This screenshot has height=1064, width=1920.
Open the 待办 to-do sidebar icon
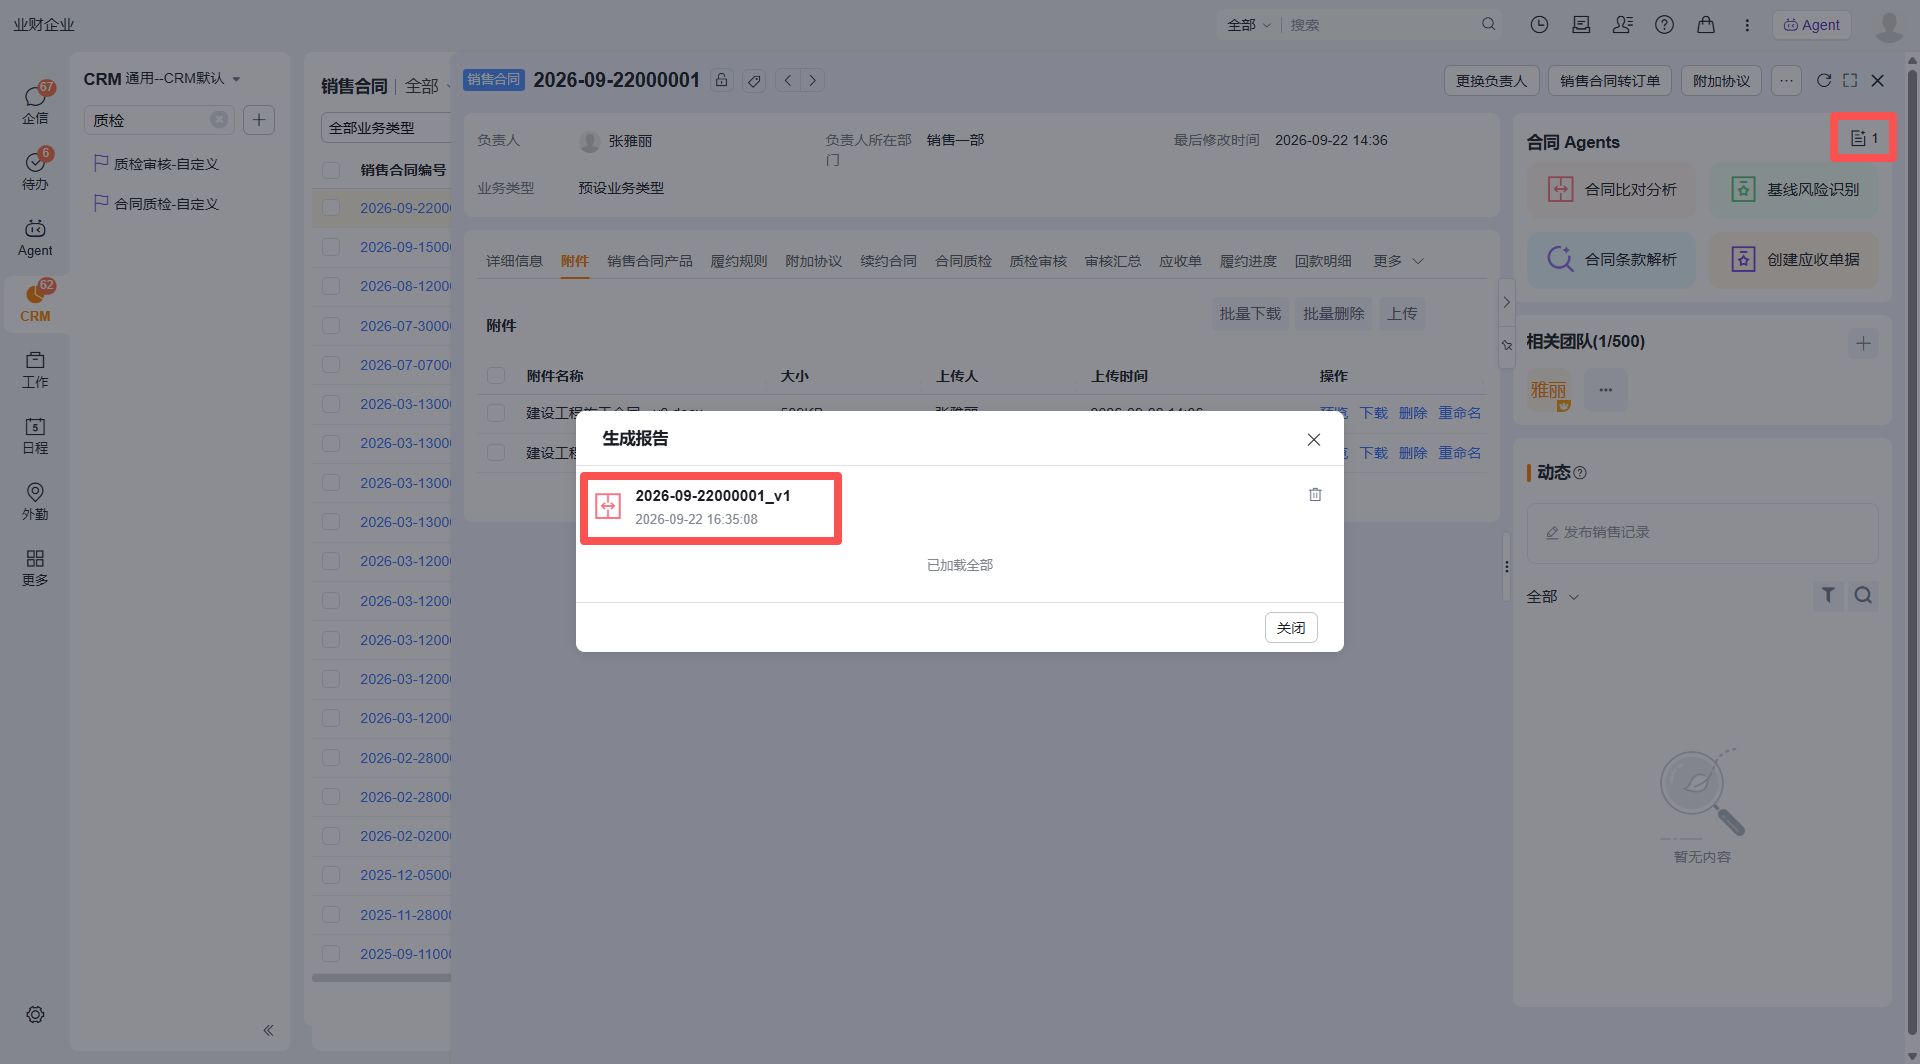[x=35, y=169]
